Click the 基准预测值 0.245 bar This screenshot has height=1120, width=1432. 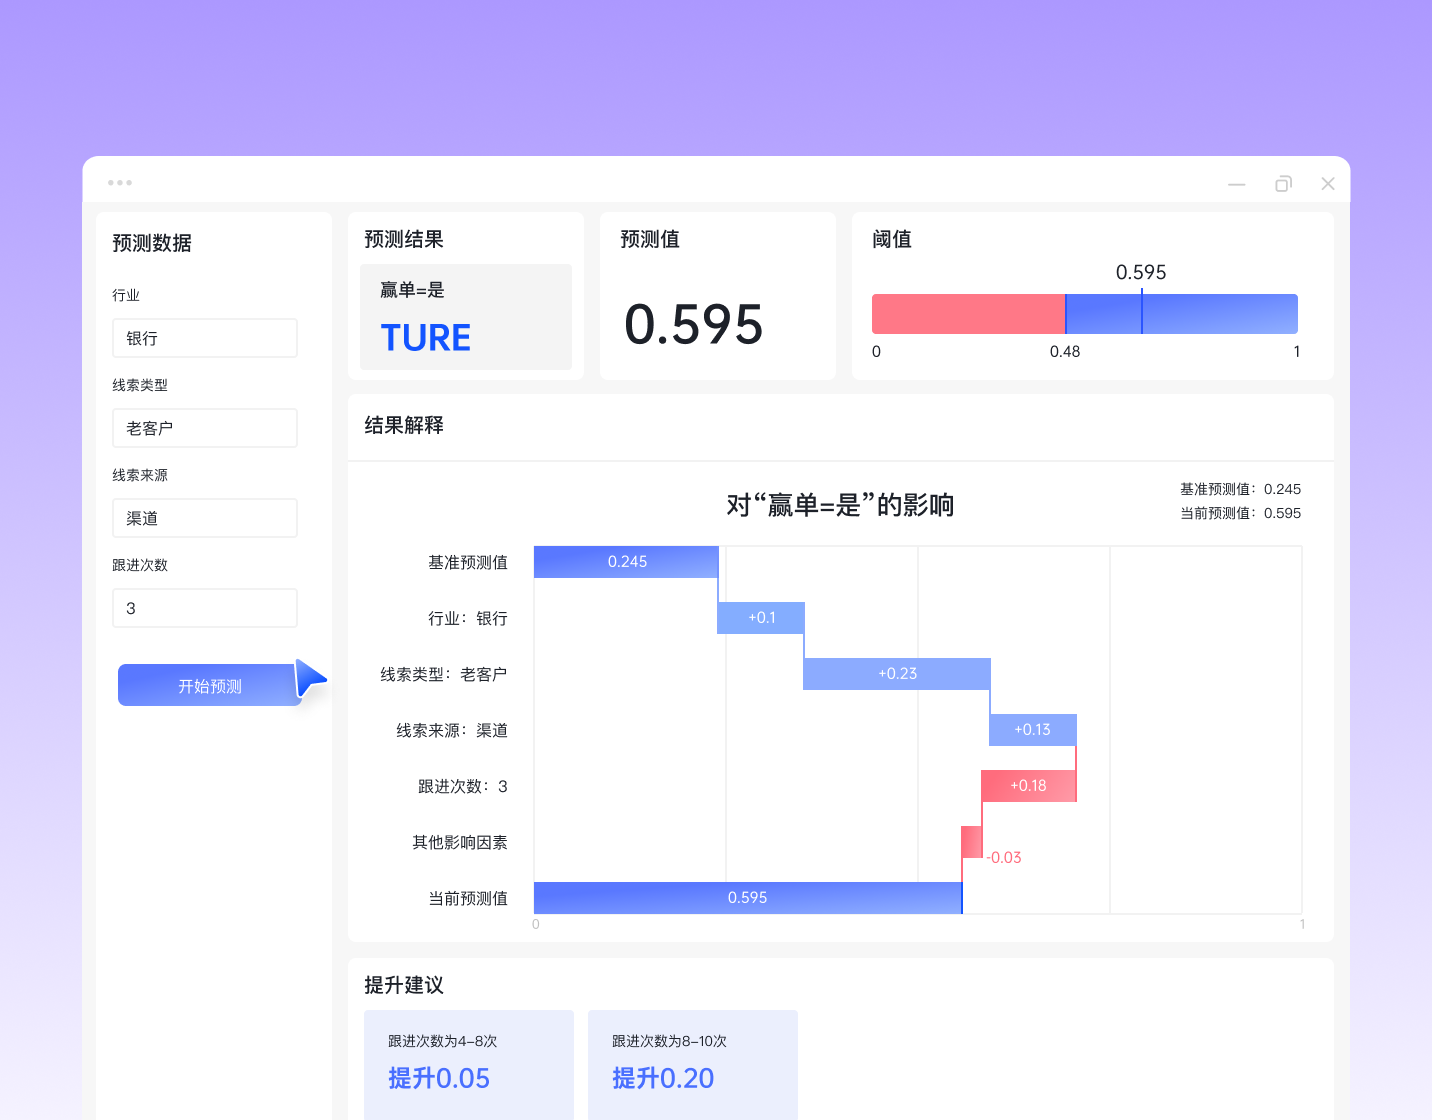[626, 562]
